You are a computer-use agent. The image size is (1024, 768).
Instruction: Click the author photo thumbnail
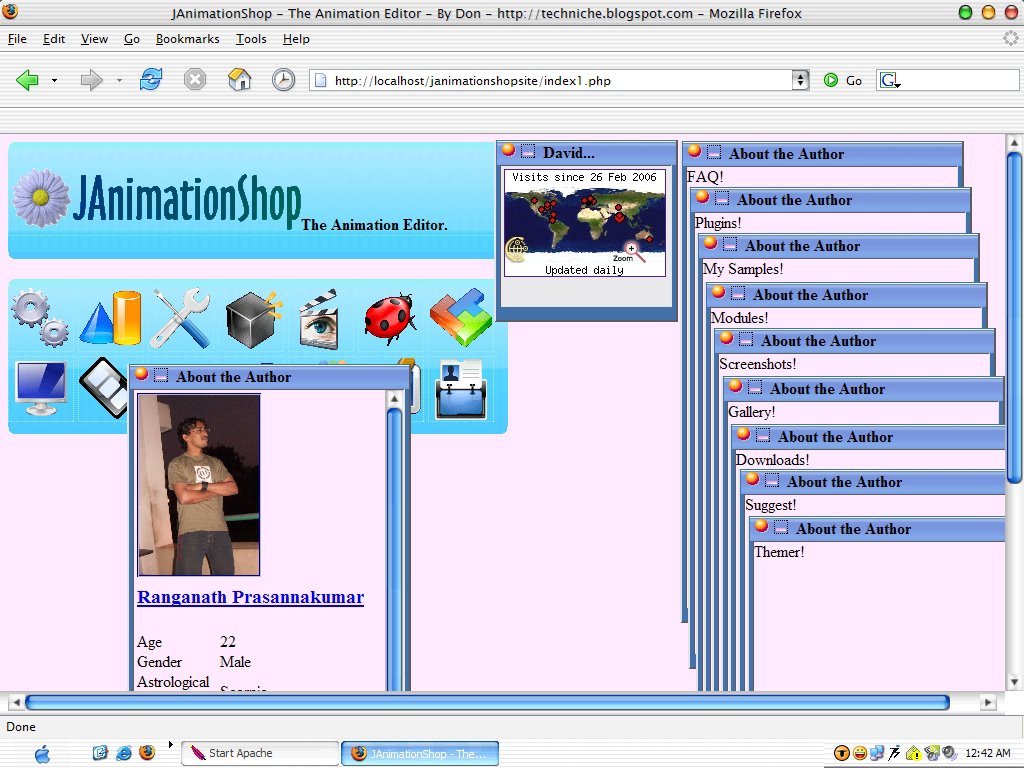[199, 485]
